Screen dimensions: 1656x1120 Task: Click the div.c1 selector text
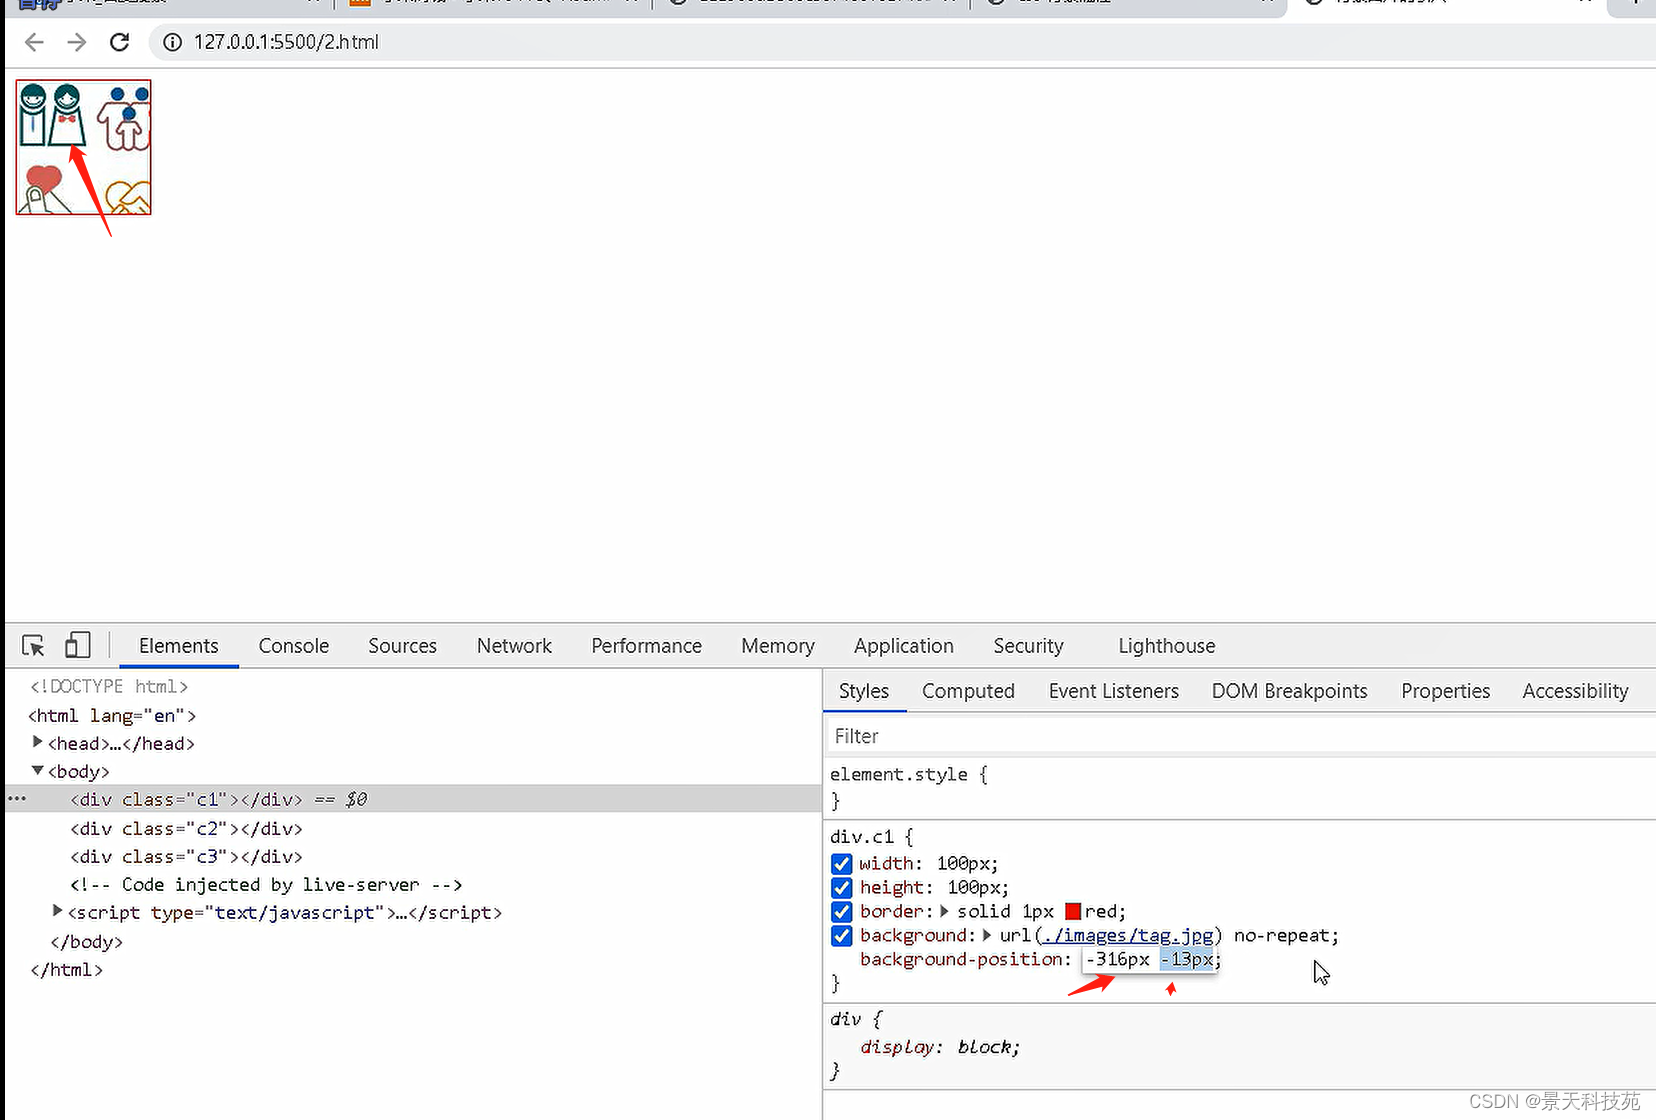862,837
